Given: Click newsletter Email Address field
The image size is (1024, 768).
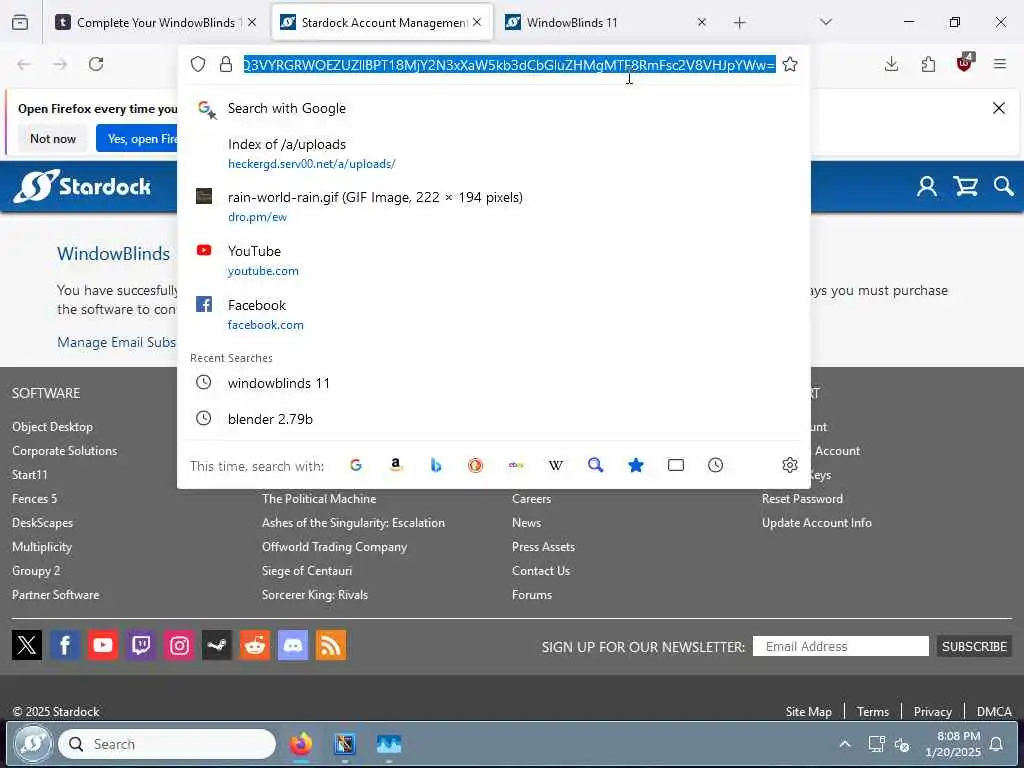Looking at the screenshot, I should click(840, 646).
